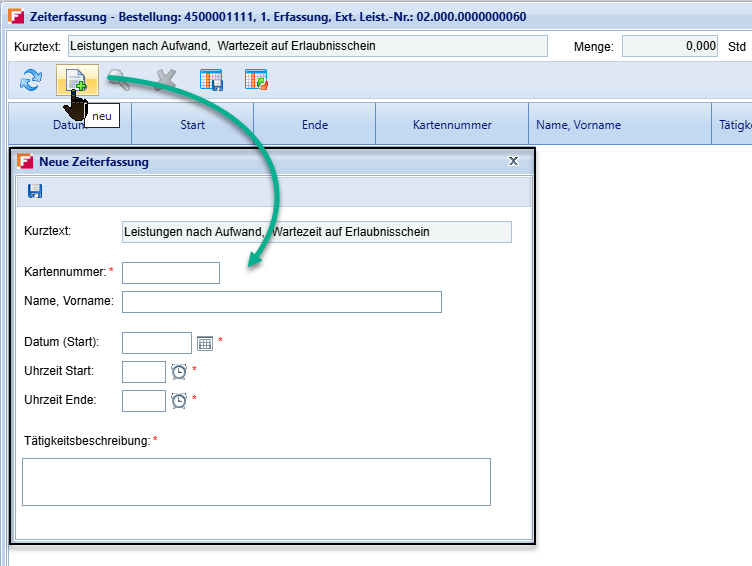Save entry with the floppy disk icon
Image resolution: width=752 pixels, height=566 pixels.
pos(36,191)
